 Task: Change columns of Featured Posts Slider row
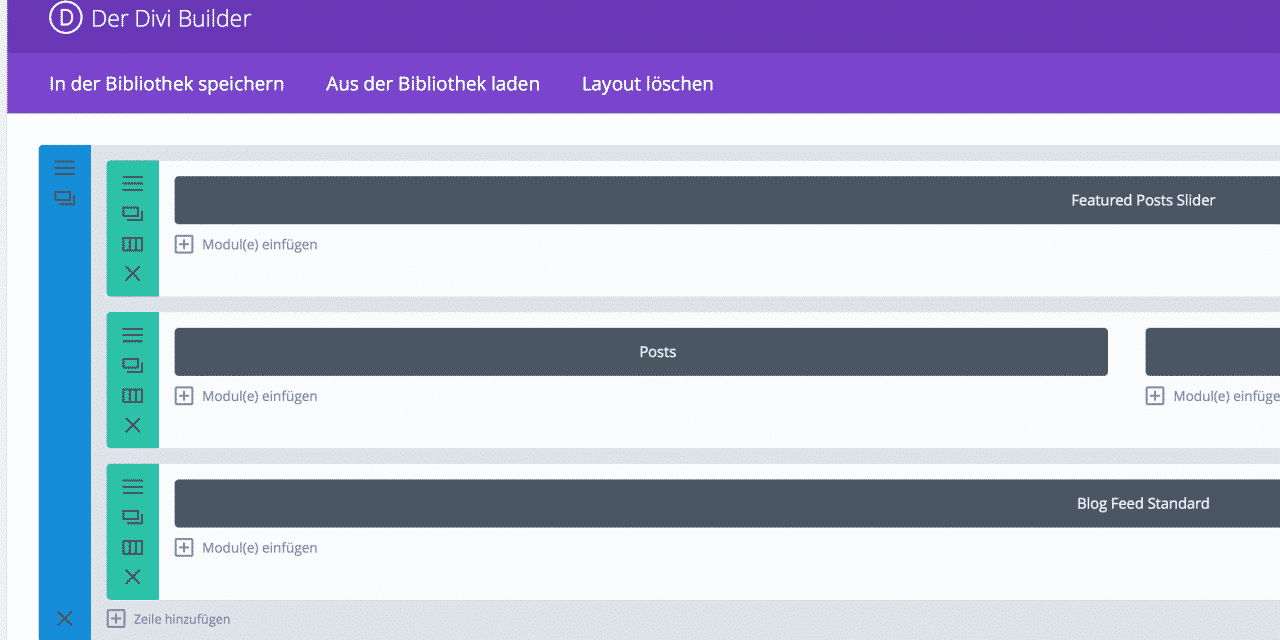133,244
